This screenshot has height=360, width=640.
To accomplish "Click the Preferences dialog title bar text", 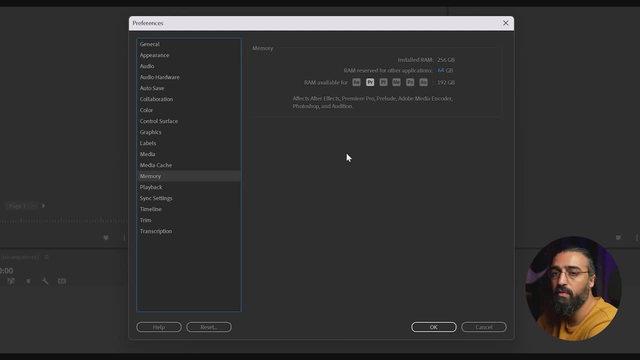I will [148, 23].
